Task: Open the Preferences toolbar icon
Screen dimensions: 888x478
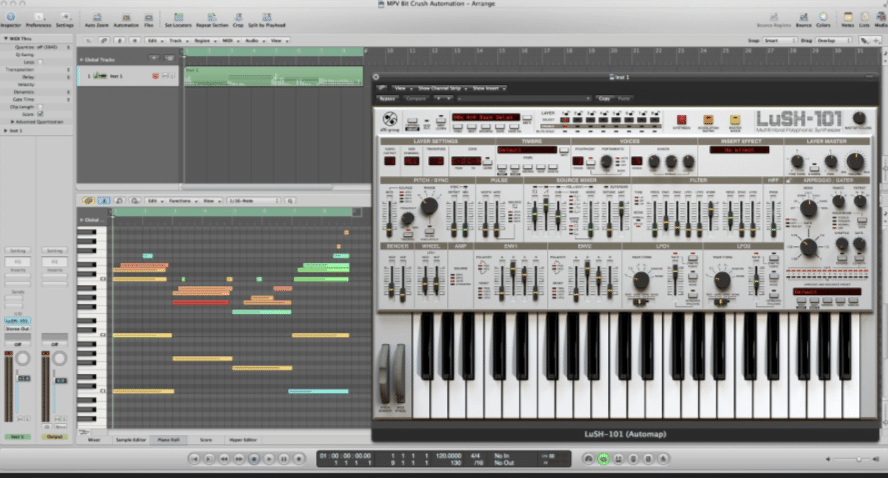Action: 38,19
